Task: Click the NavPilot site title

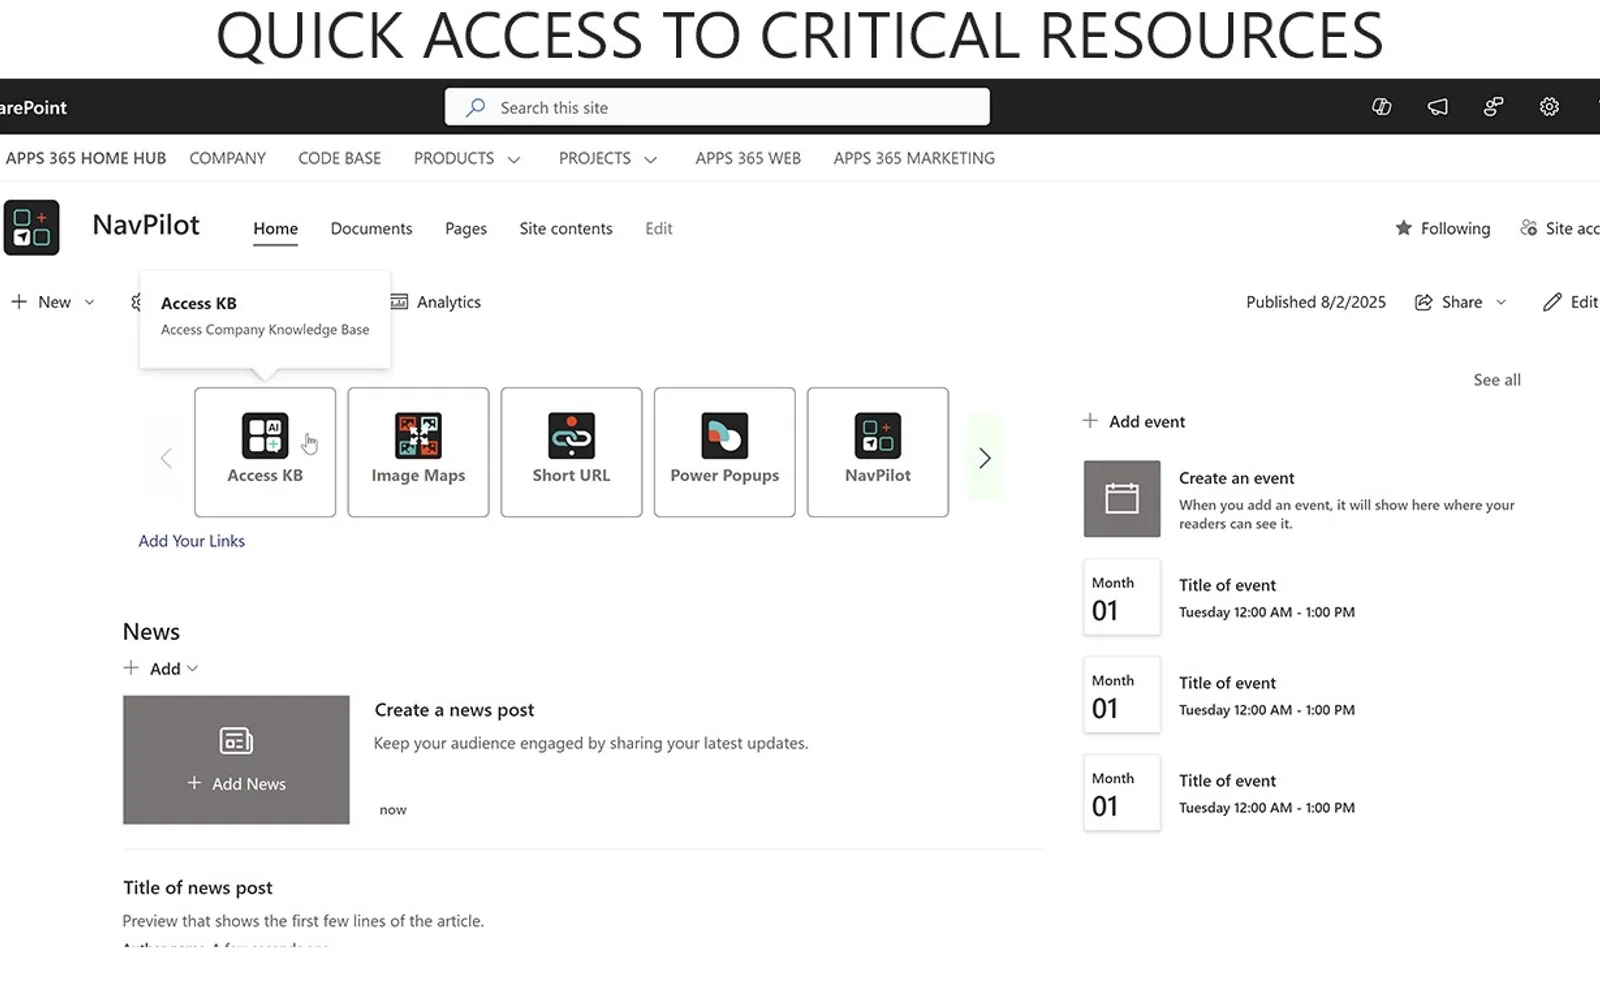Action: click(x=146, y=225)
